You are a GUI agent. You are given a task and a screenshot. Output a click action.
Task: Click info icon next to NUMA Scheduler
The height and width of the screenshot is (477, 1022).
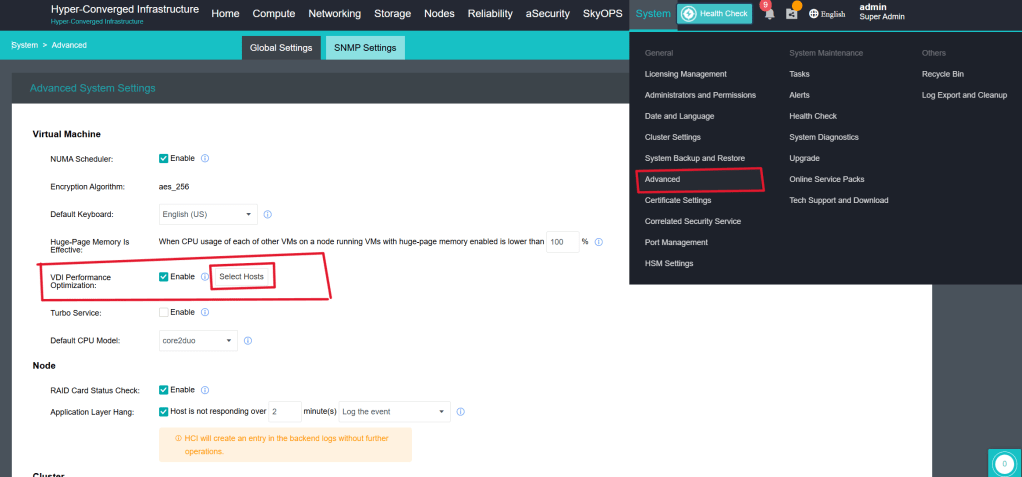tap(205, 158)
